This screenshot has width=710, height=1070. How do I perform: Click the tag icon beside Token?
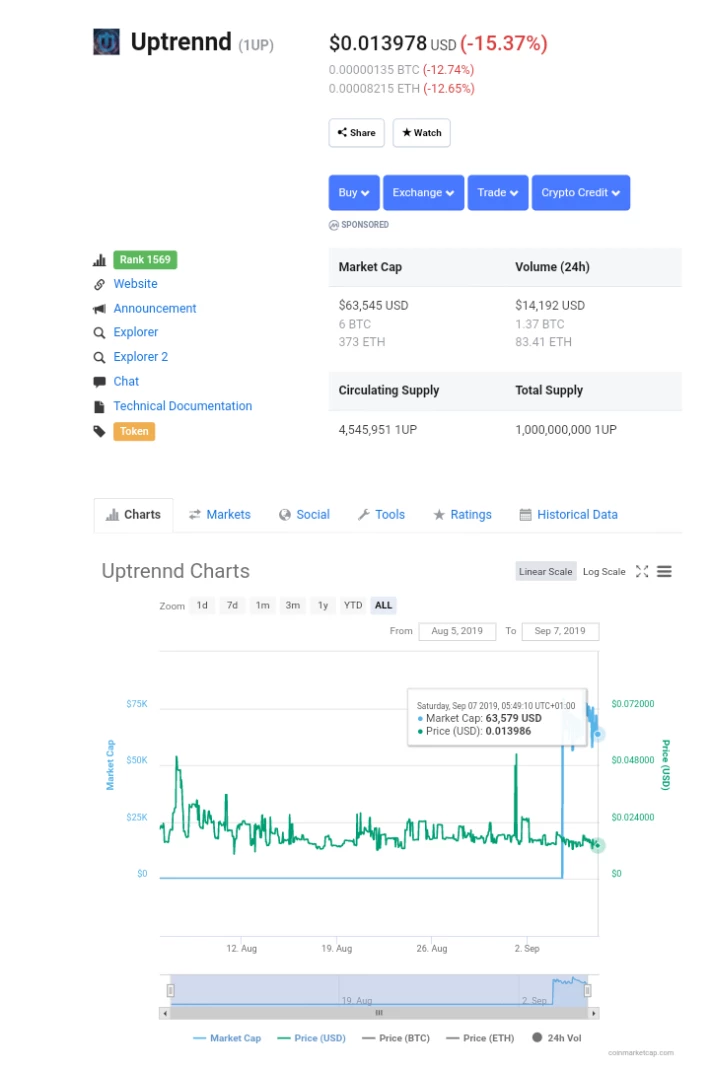point(100,431)
